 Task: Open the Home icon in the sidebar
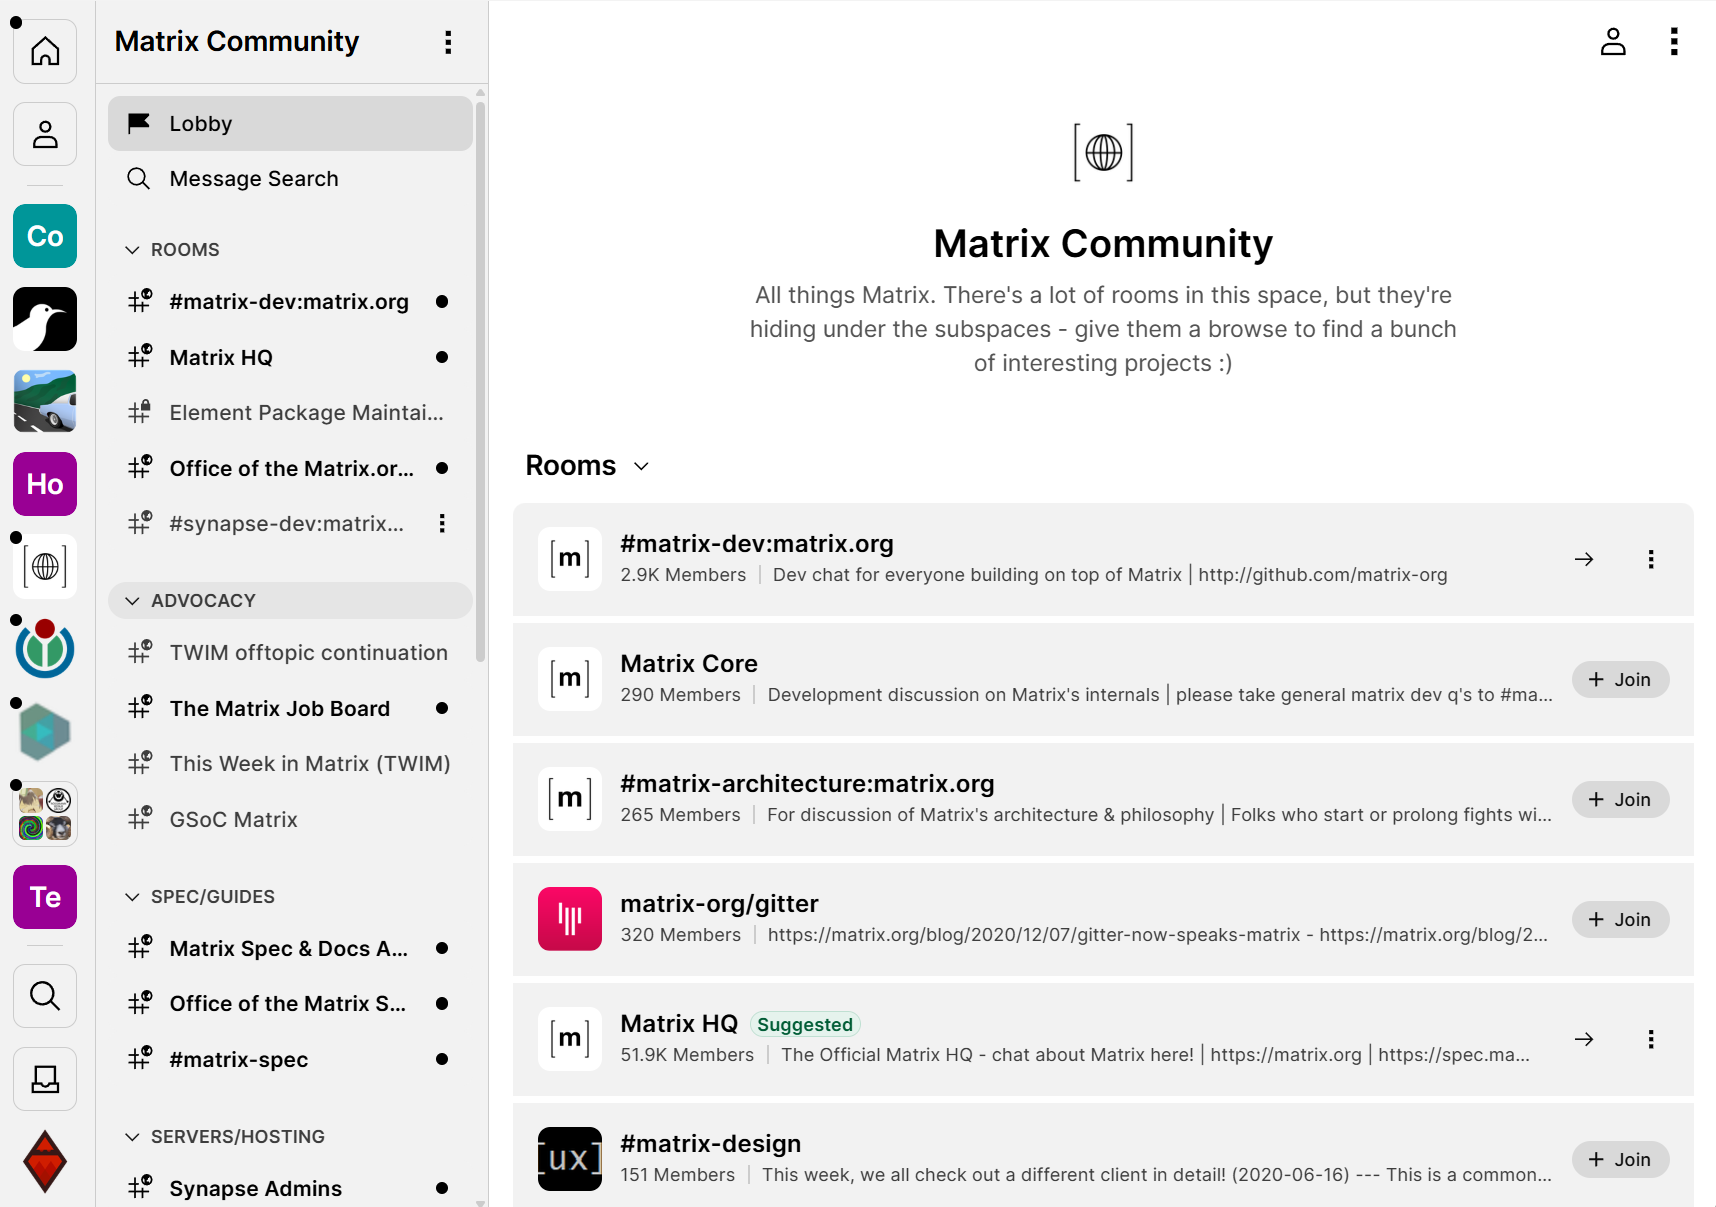pos(45,51)
